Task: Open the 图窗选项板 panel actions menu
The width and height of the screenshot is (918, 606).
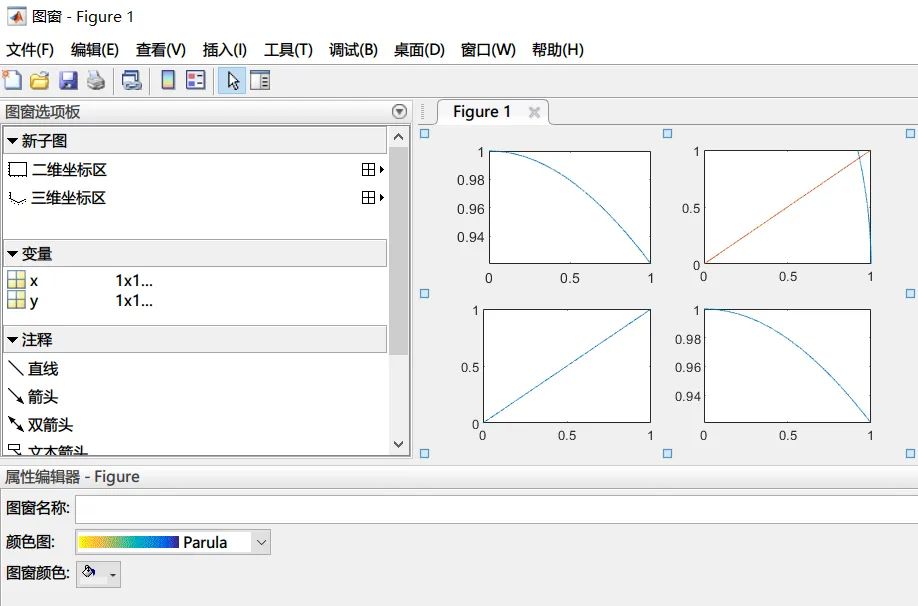Action: tap(399, 111)
